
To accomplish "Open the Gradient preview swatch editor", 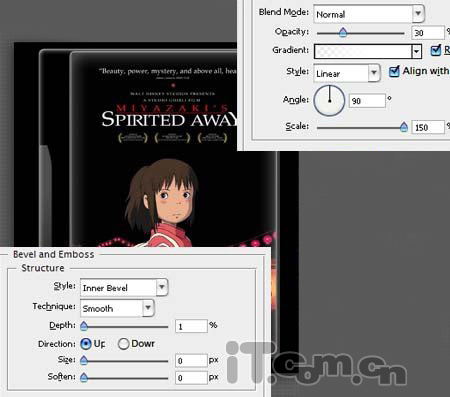I will [x=363, y=51].
